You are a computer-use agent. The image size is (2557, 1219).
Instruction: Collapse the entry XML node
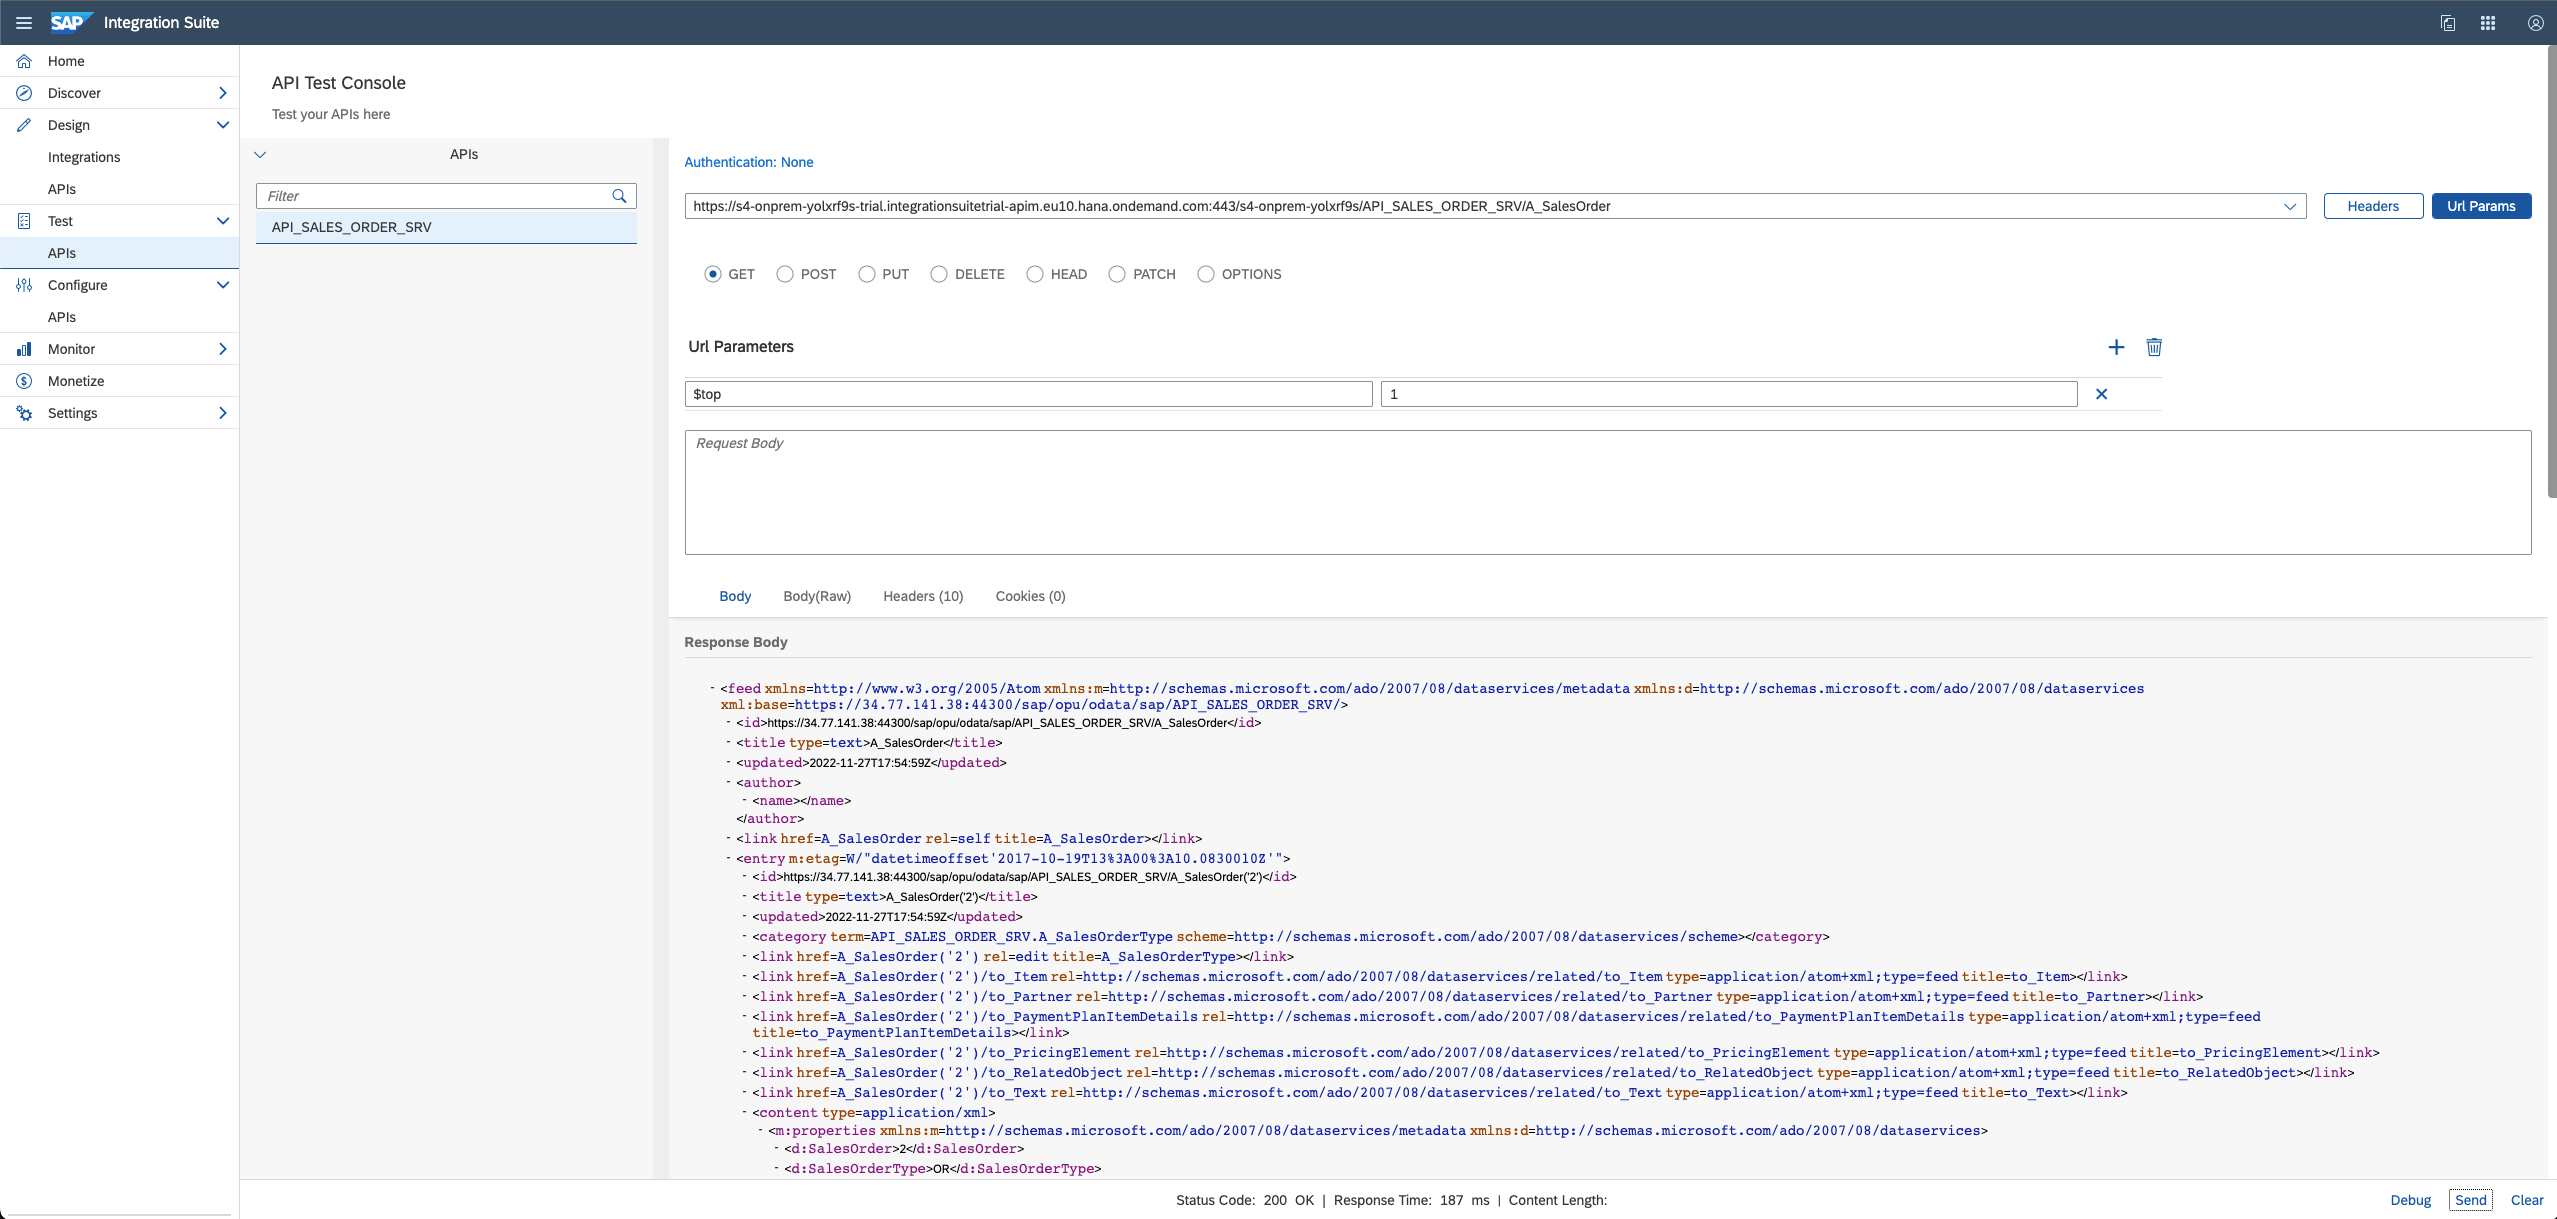coord(728,858)
